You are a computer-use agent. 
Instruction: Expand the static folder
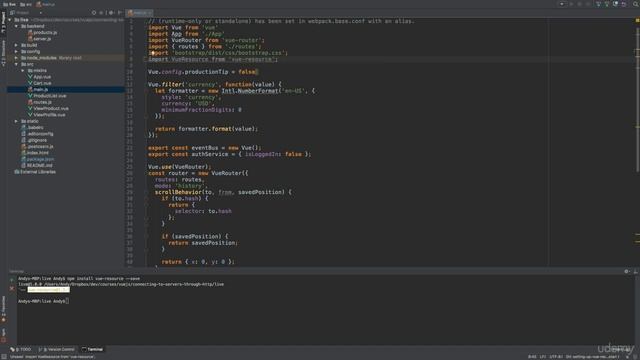[16, 121]
